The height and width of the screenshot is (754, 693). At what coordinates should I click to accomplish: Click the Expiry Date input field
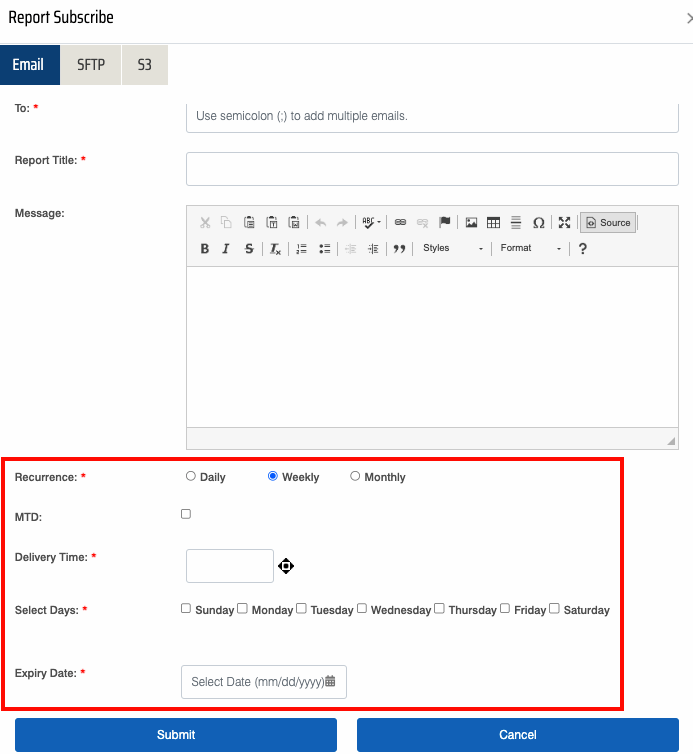256,682
